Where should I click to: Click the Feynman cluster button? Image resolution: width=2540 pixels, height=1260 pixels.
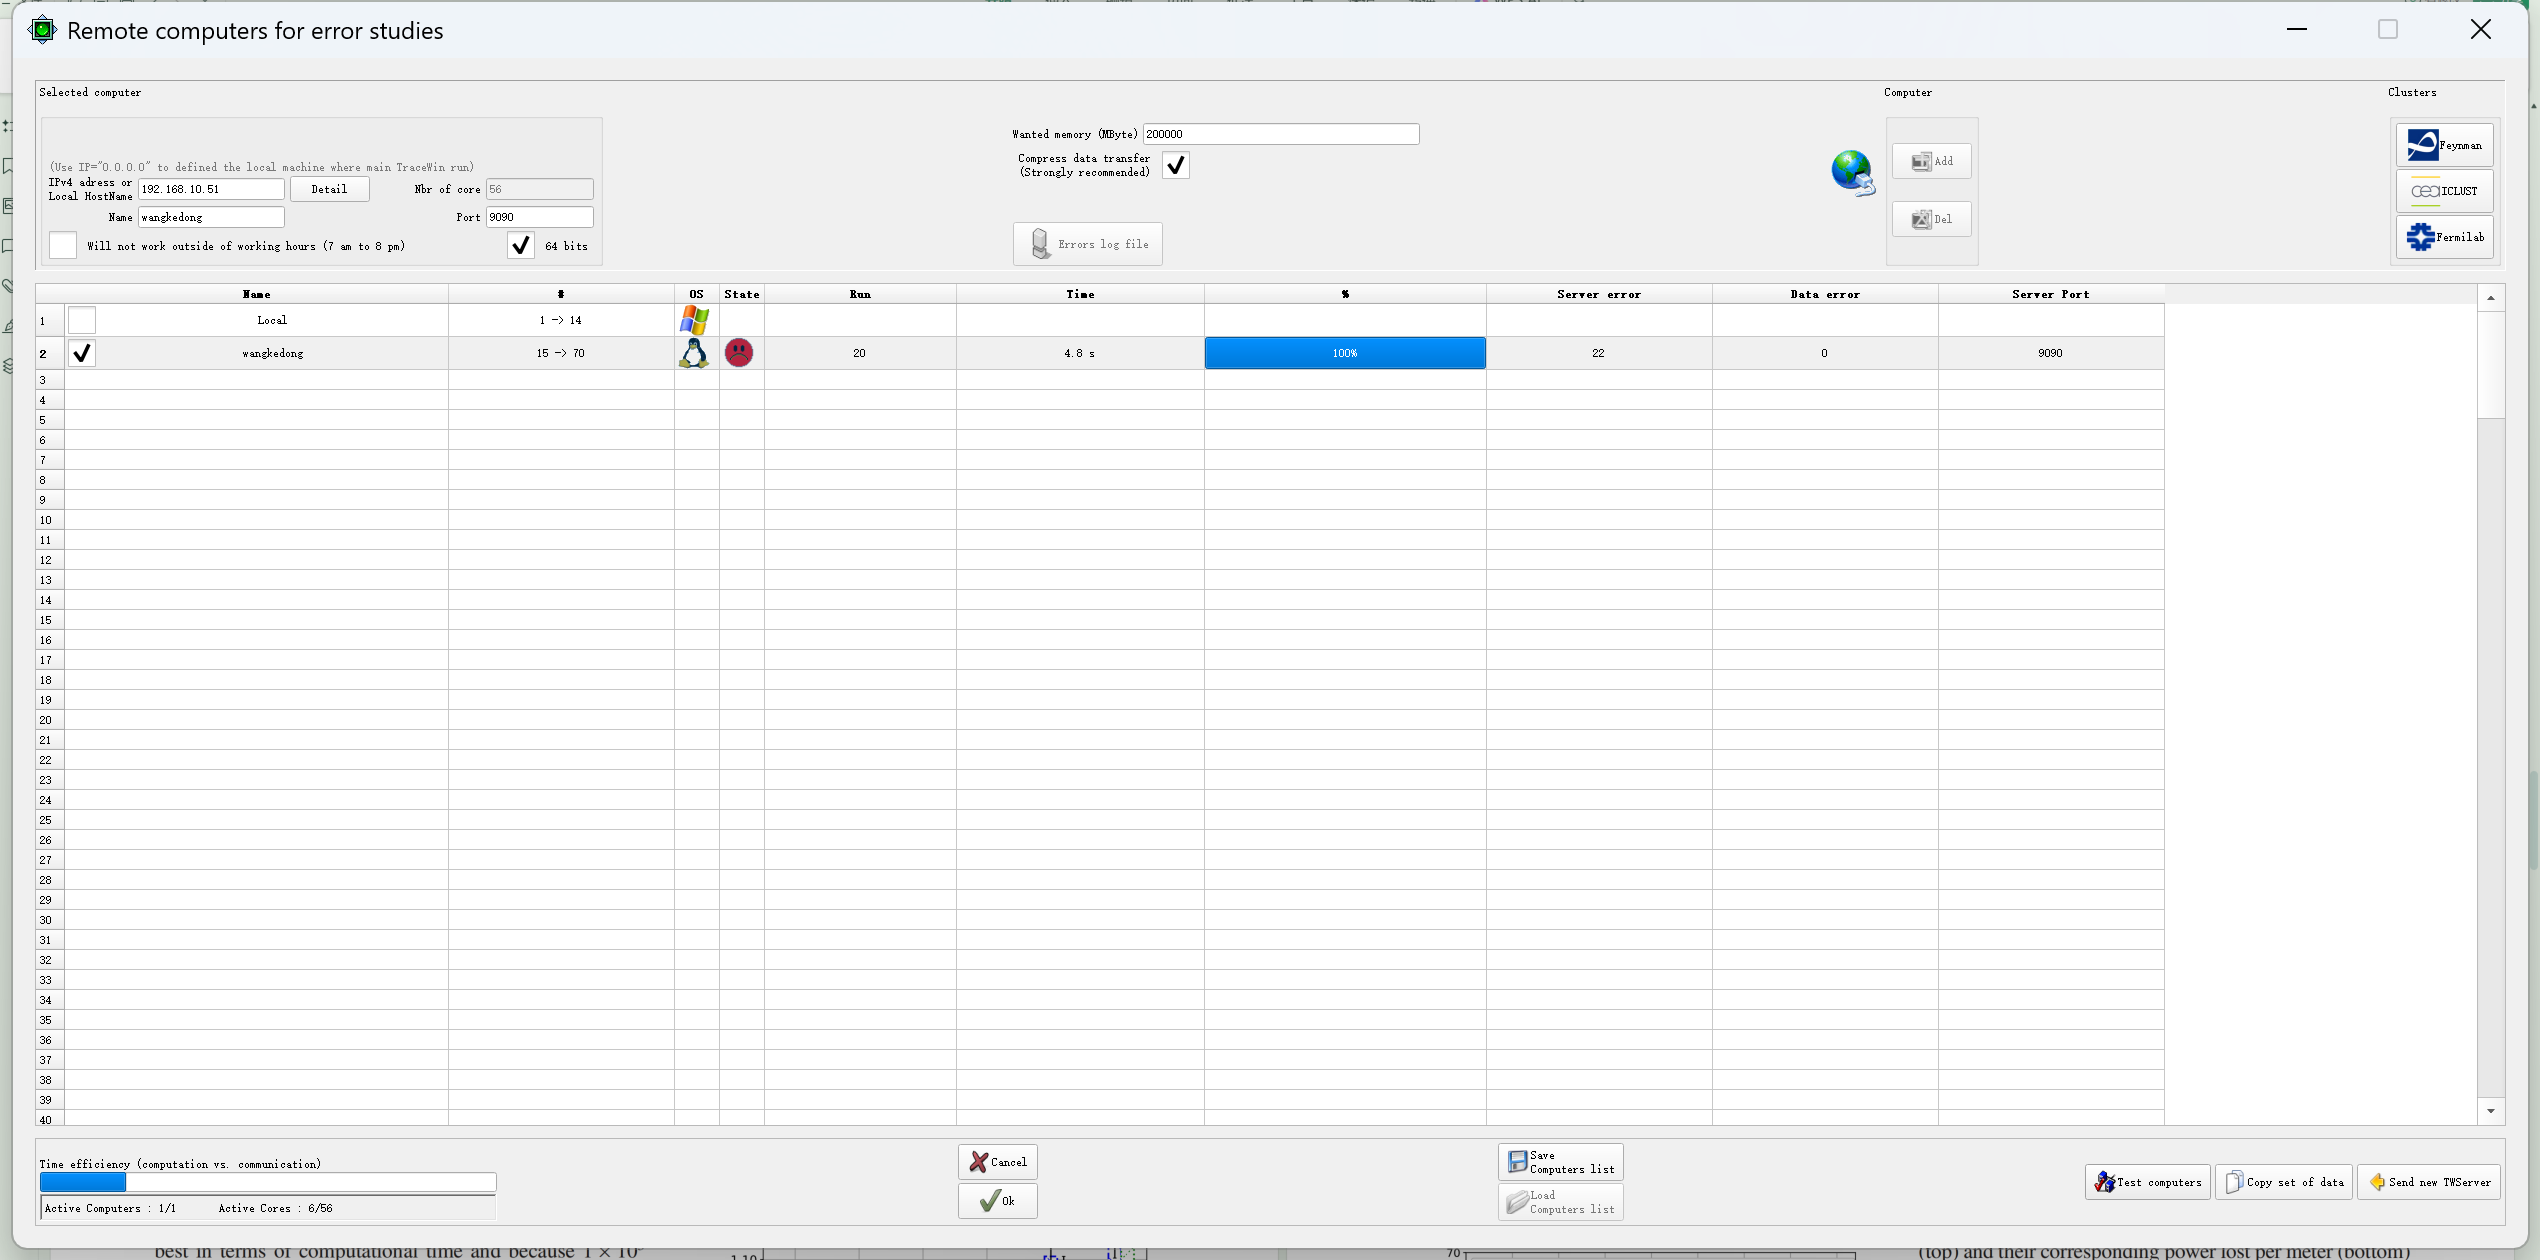pyautogui.click(x=2443, y=145)
